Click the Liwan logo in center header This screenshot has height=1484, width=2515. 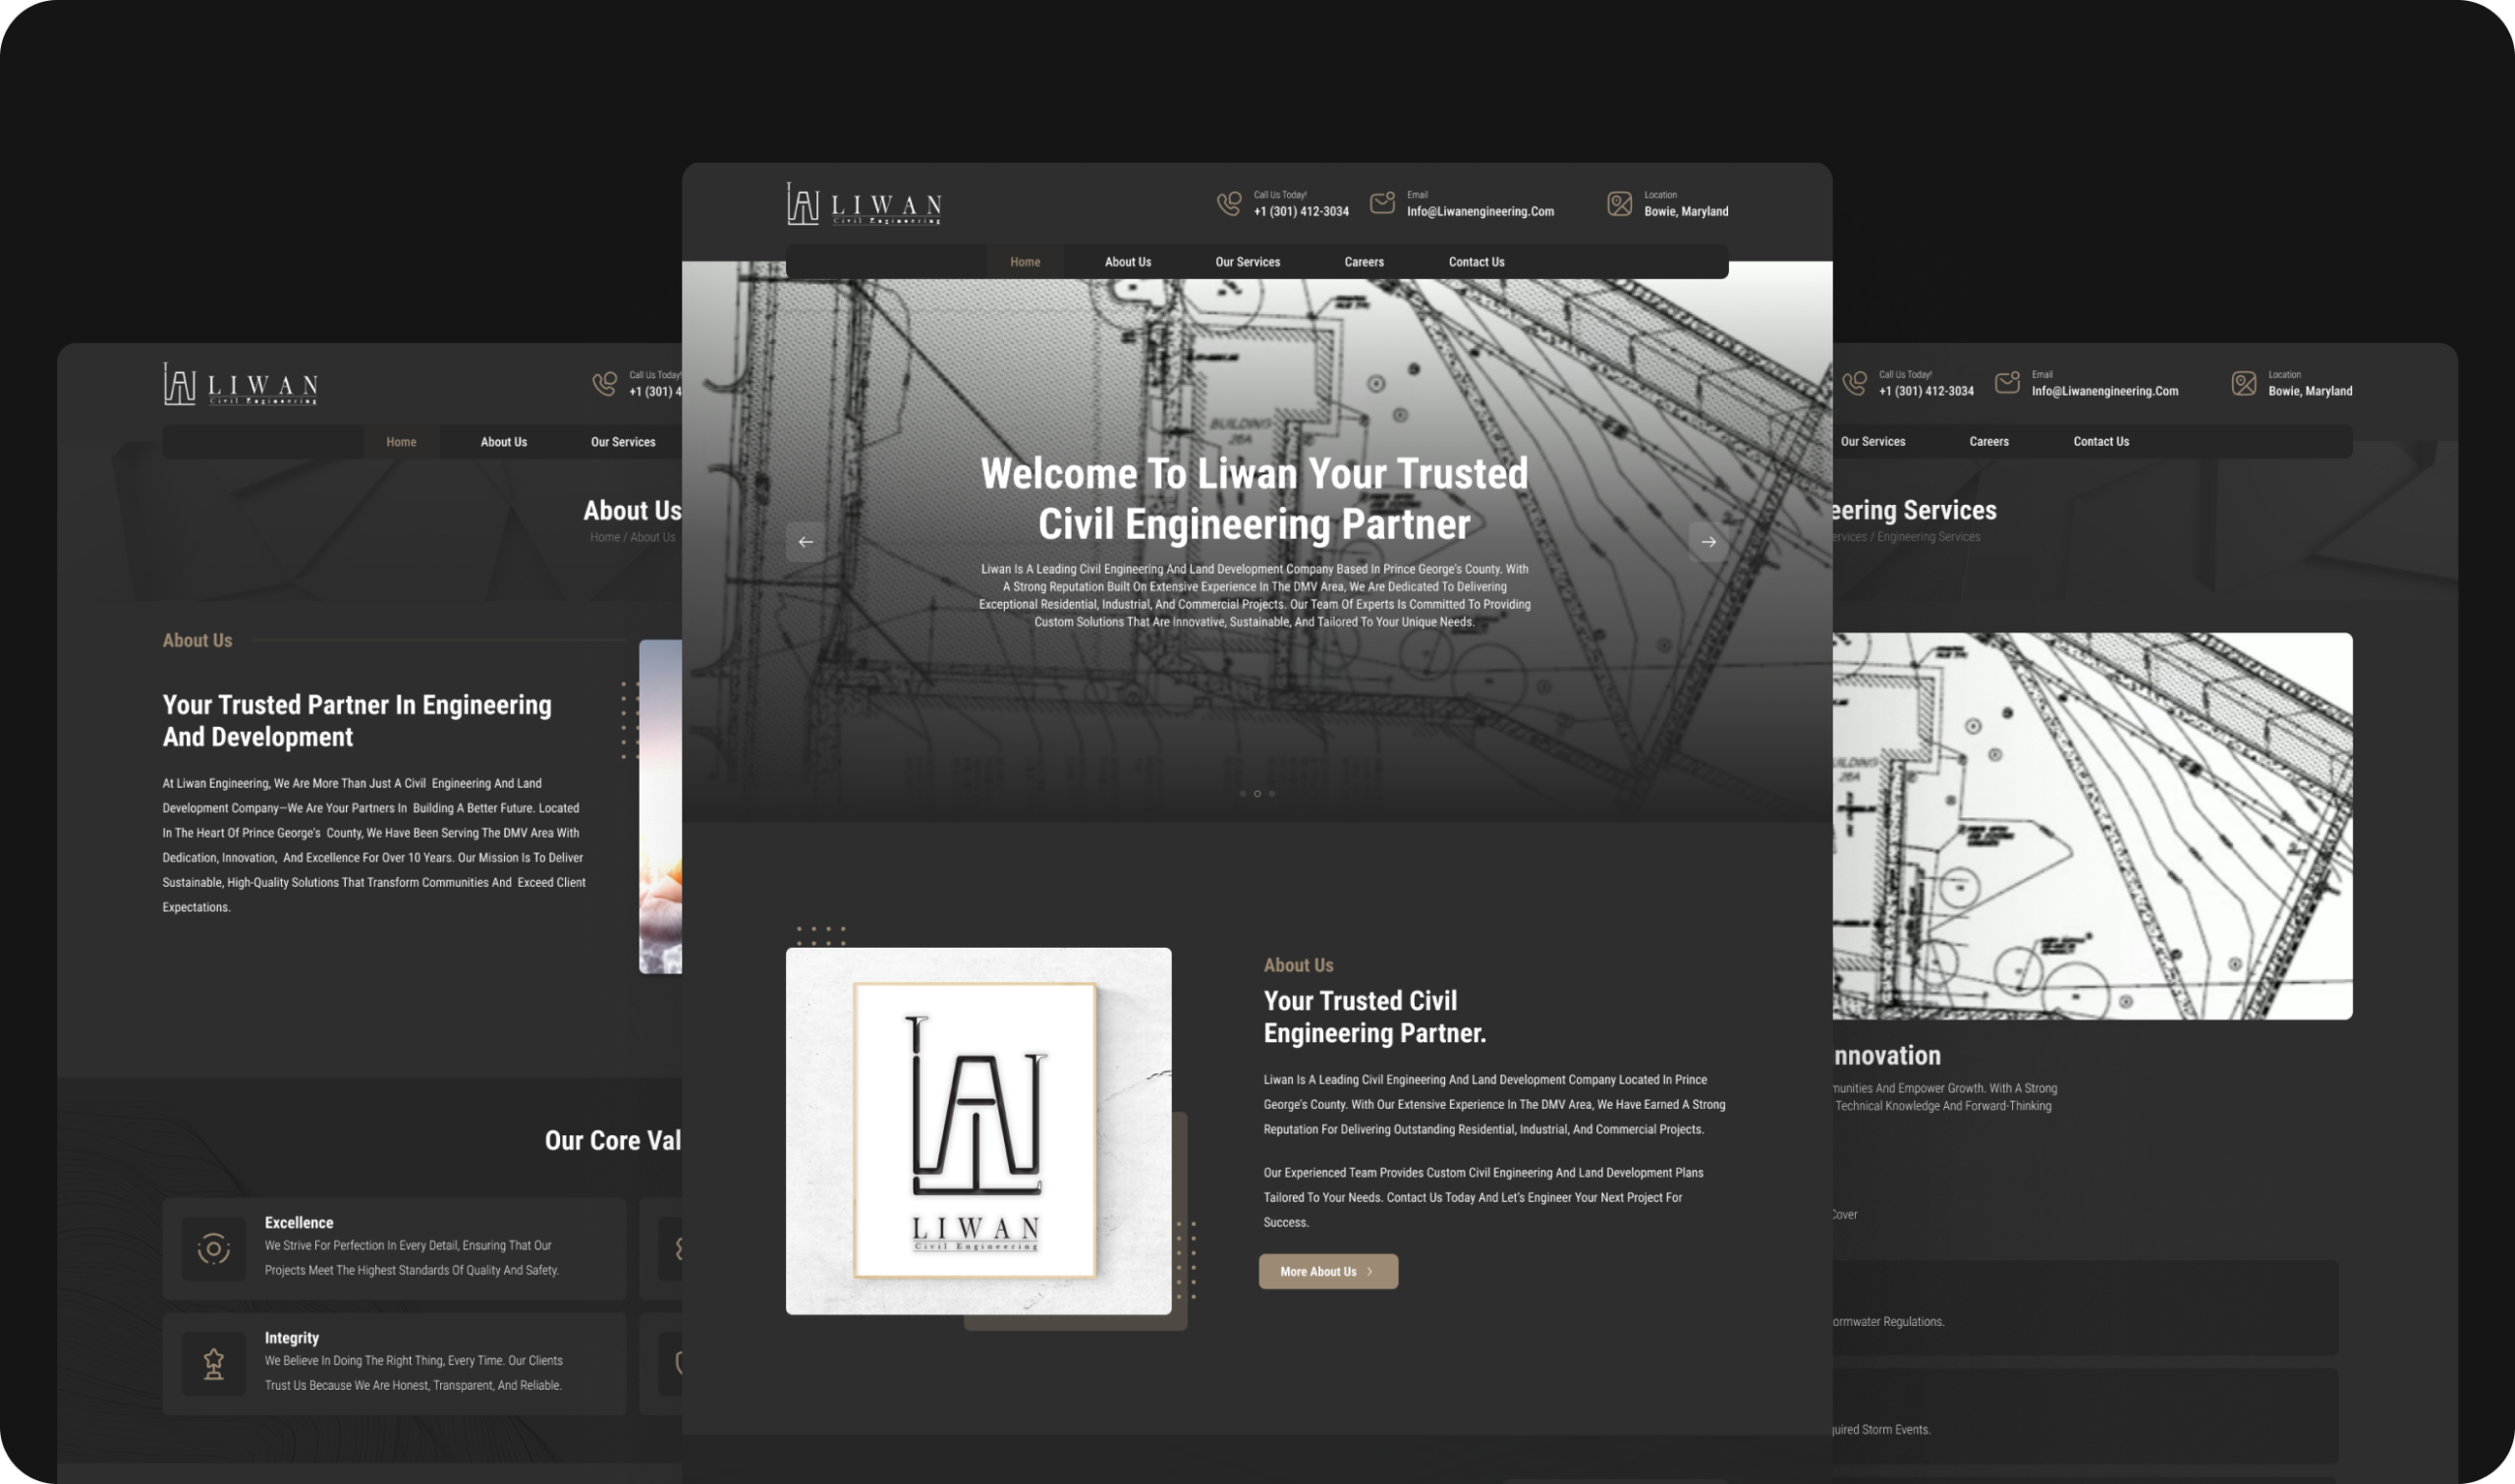864,204
